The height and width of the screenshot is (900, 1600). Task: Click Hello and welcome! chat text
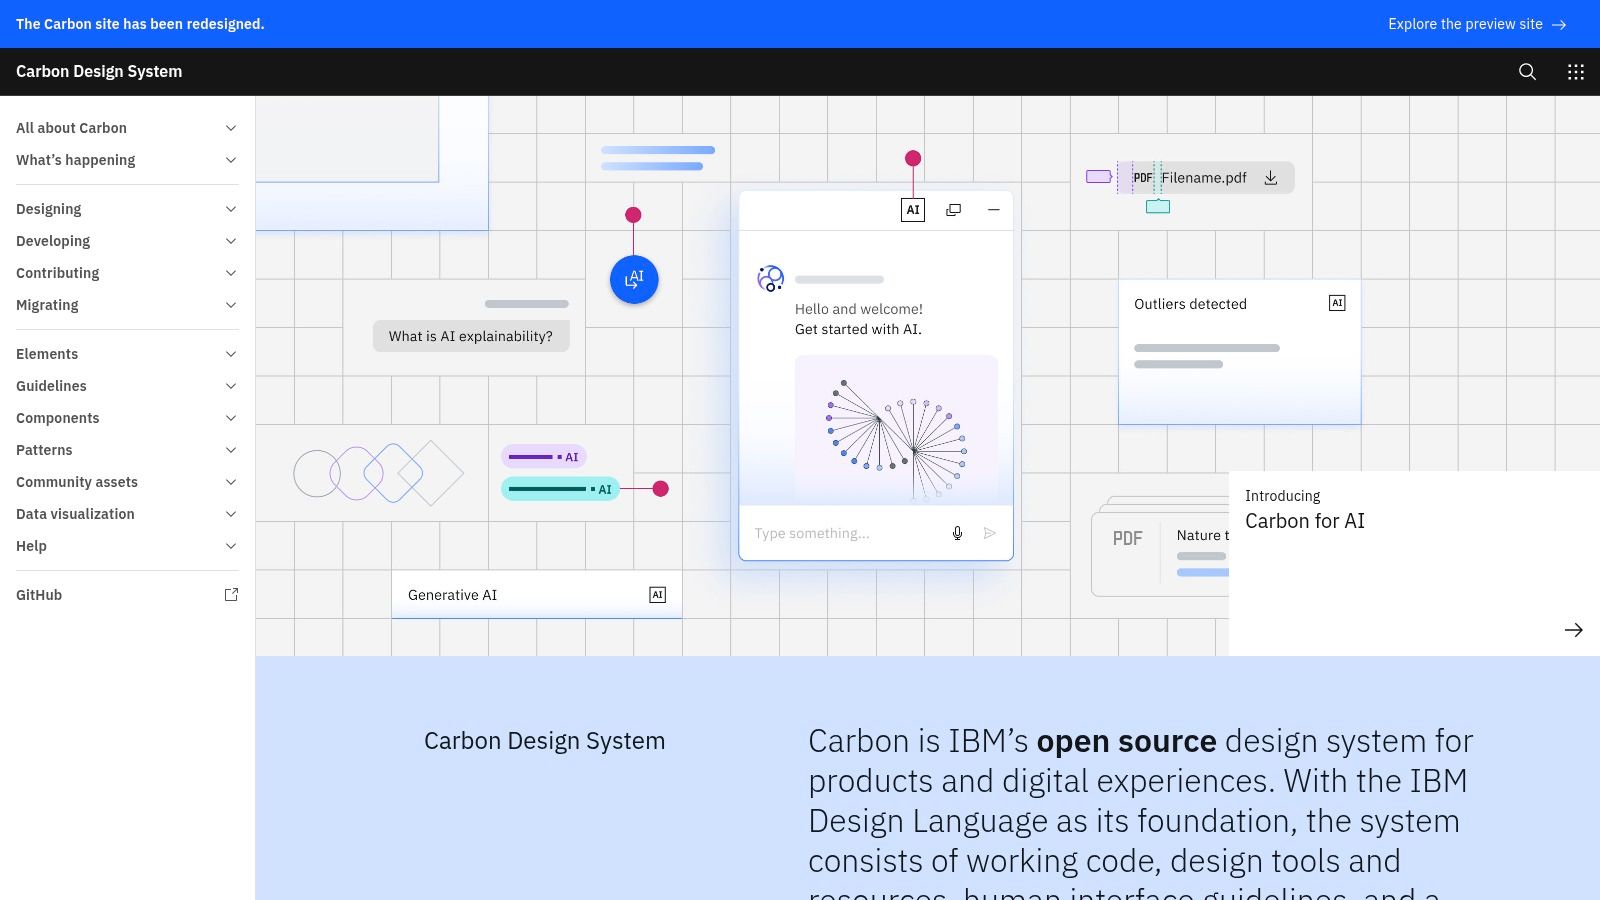(x=859, y=309)
